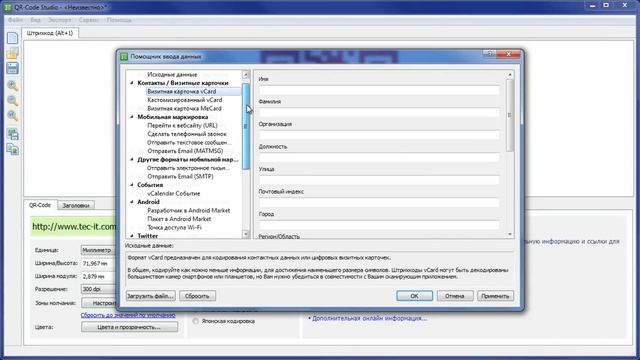Select the QR-Code tab

[40, 205]
